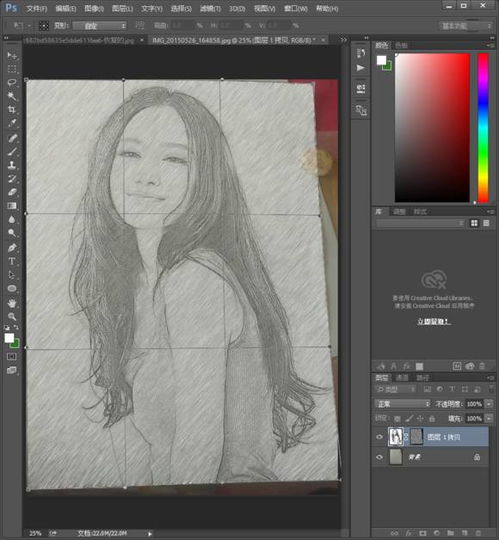Toggle lock transparent pixels
The width and height of the screenshot is (499, 540).
click(x=397, y=418)
